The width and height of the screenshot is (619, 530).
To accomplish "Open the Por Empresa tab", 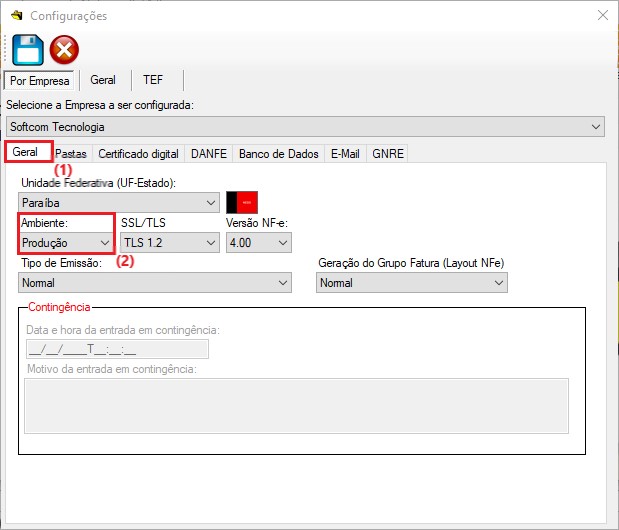I will coord(39,80).
